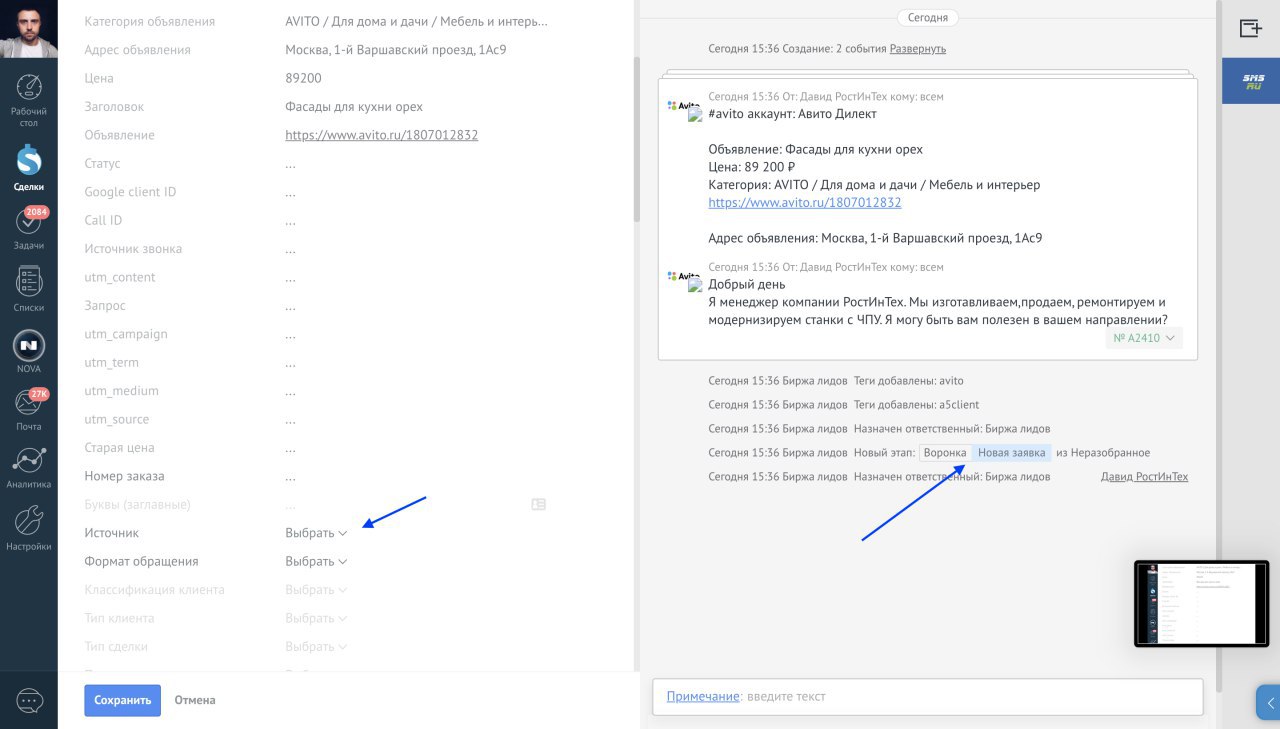Open the Классификация клиента Выбрать dropdown
The width and height of the screenshot is (1280, 729).
(316, 590)
